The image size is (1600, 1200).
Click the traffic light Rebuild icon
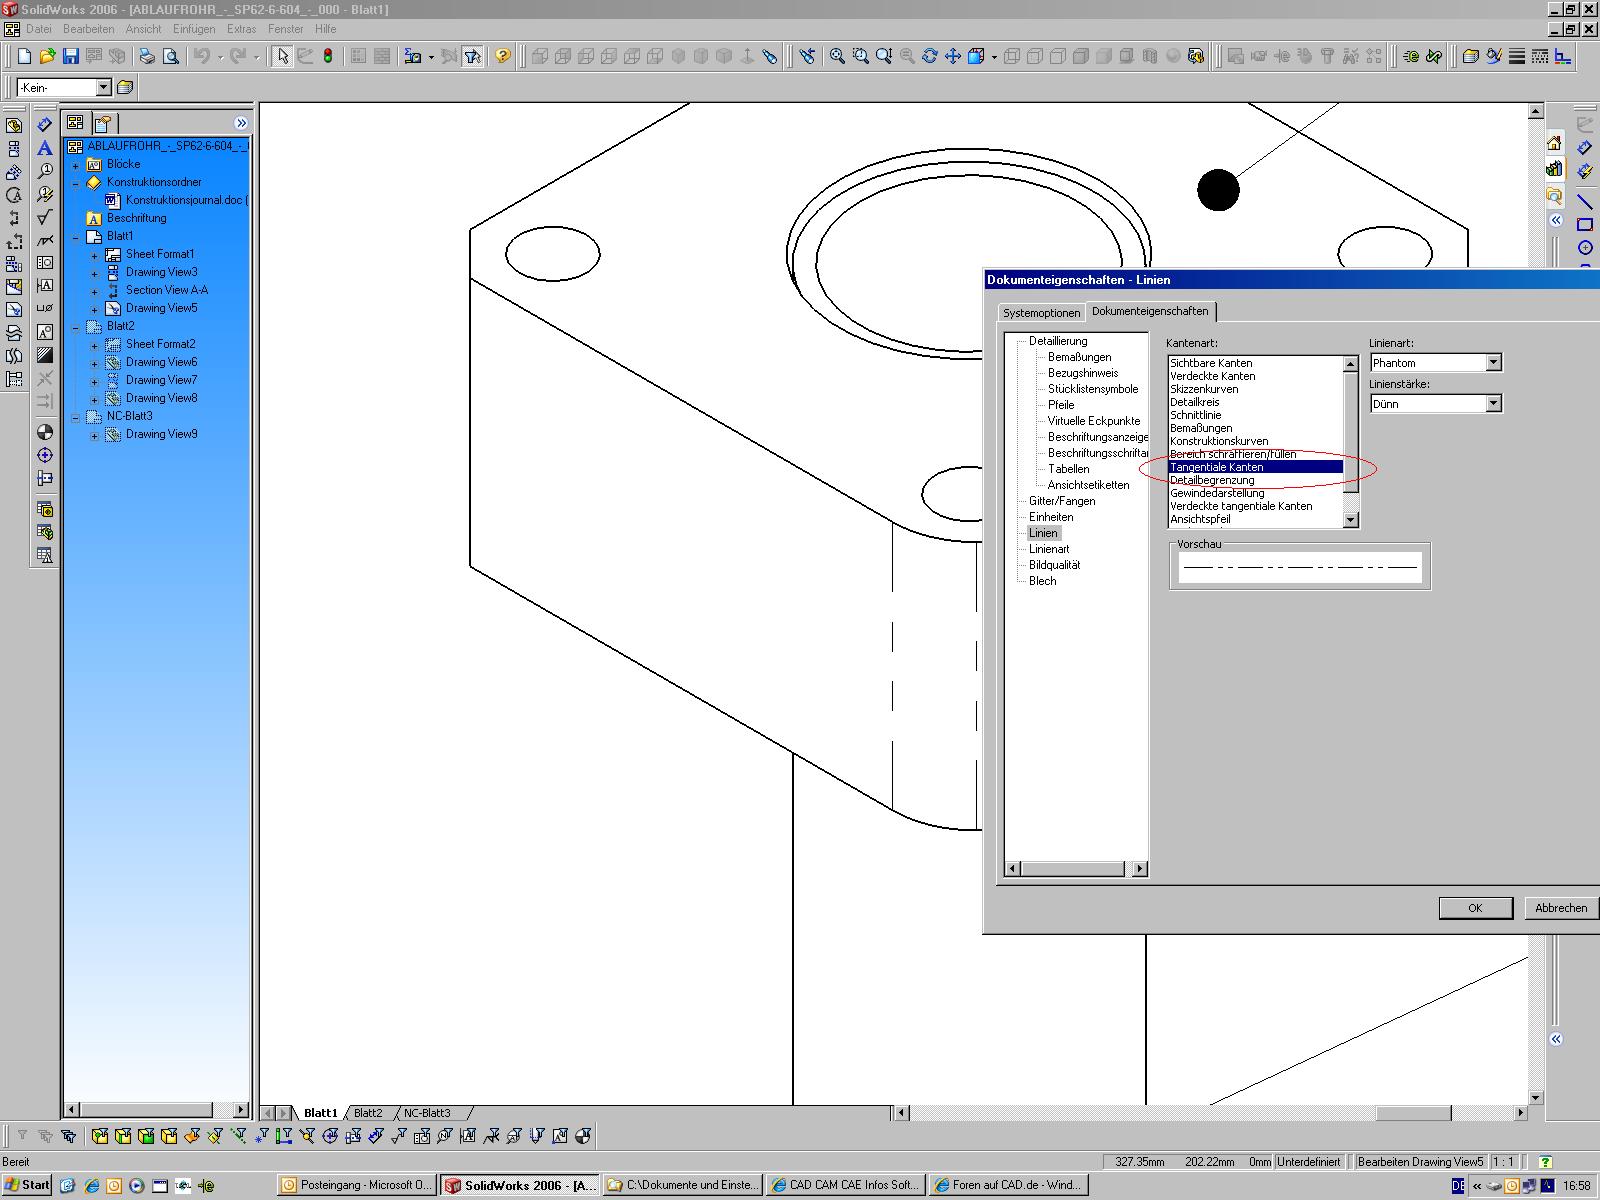328,56
